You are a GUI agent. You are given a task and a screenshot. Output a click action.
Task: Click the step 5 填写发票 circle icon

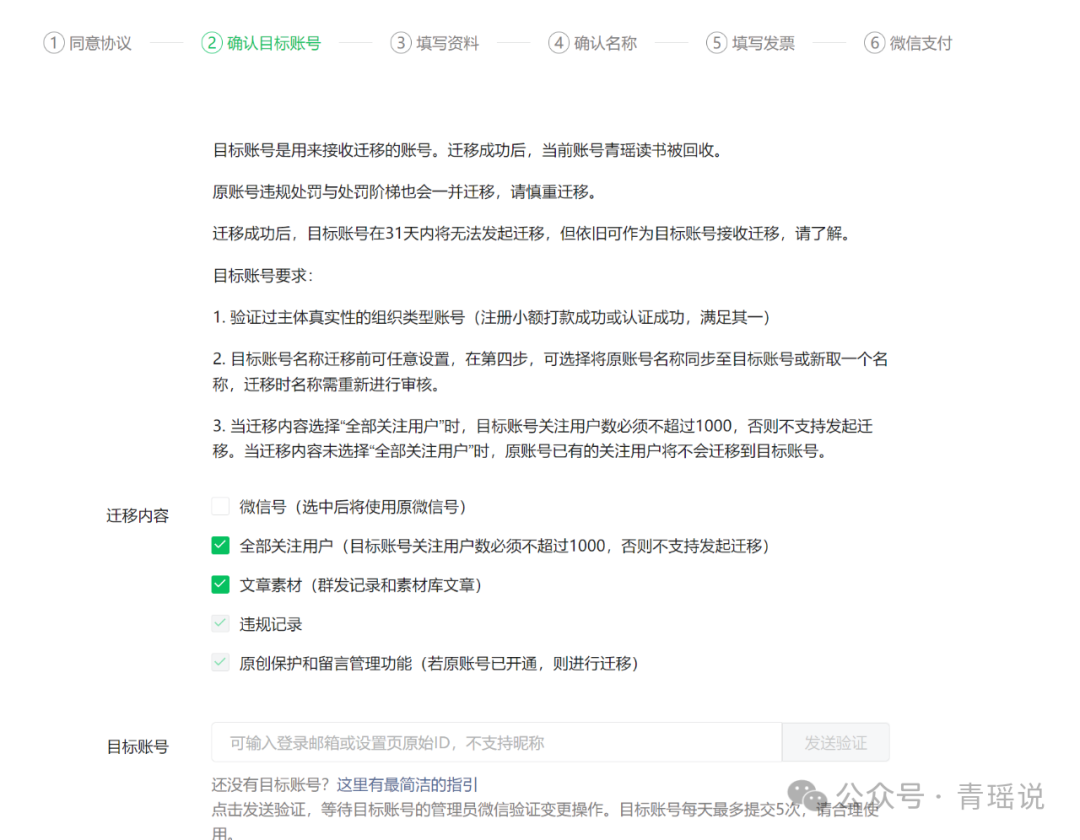(716, 43)
